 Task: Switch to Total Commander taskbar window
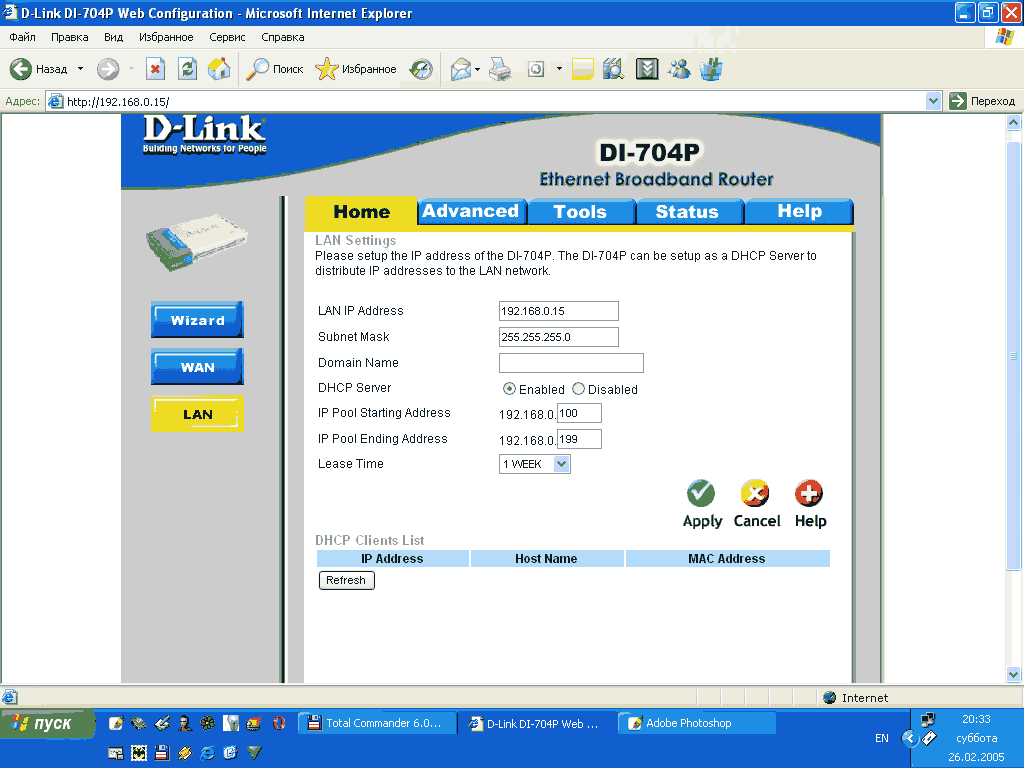(377, 723)
